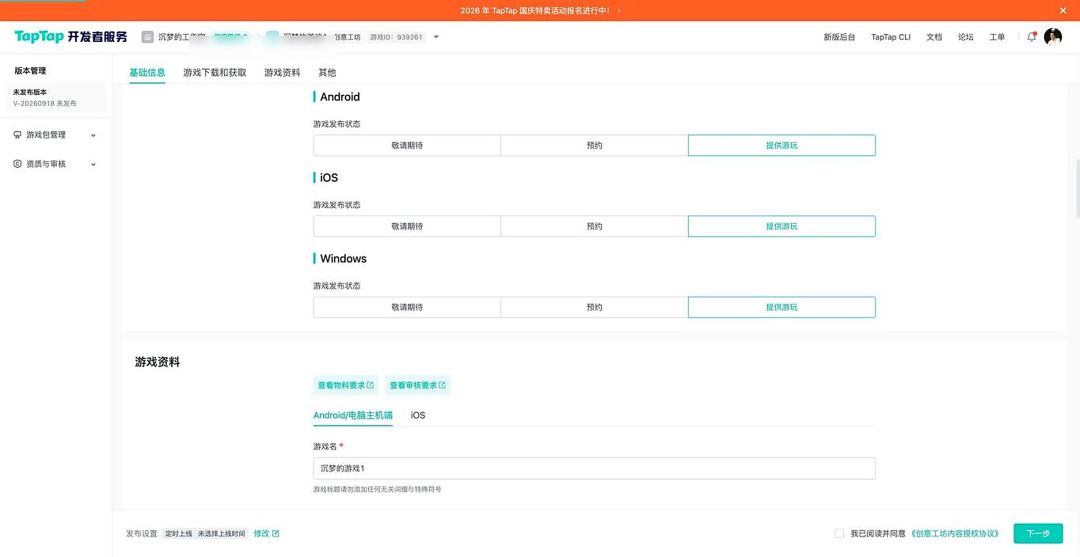Select 敬请期待 for iOS release status
1080x557 pixels.
(x=407, y=227)
